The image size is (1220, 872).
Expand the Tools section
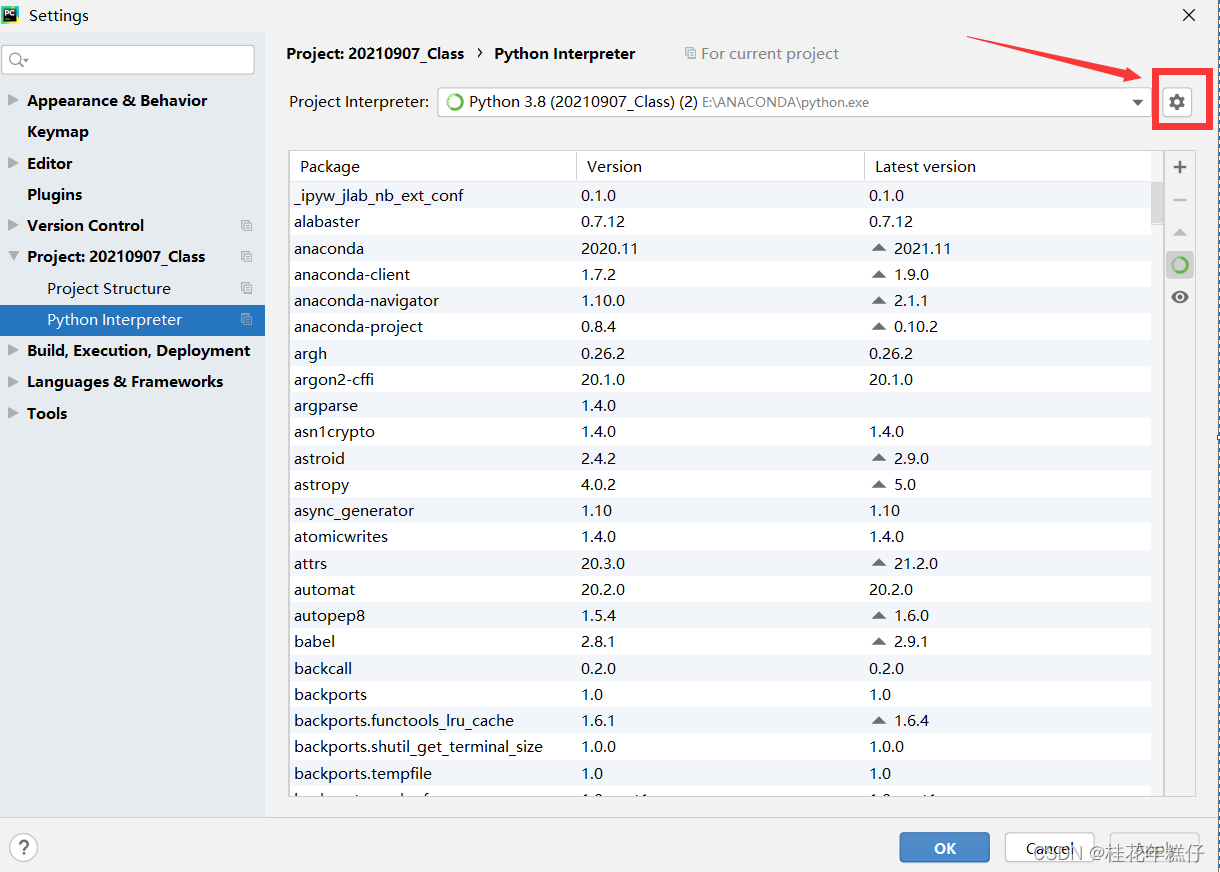[x=13, y=413]
